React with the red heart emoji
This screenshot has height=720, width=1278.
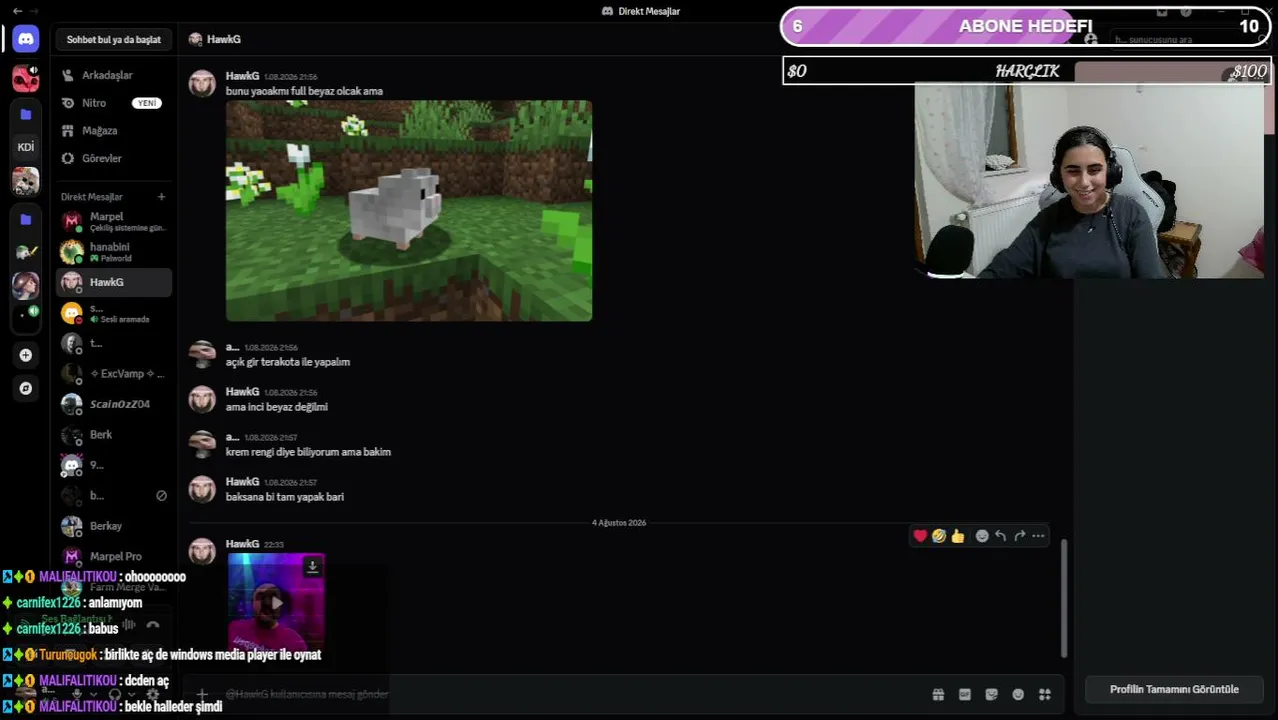pyautogui.click(x=920, y=536)
